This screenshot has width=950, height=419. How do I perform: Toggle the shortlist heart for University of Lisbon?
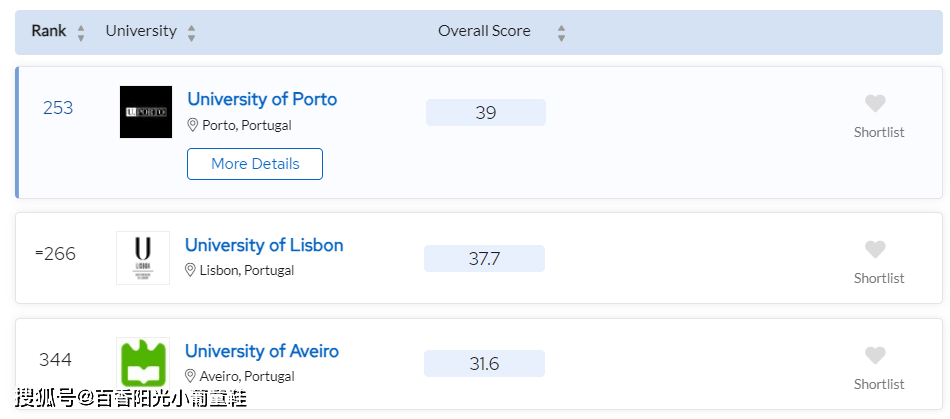(x=875, y=249)
